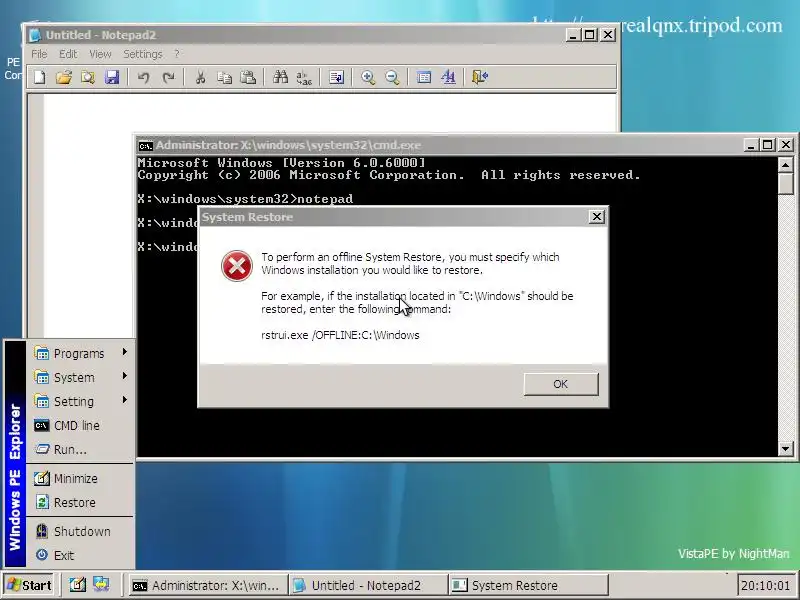Click the second quick launch icon with arrows
Viewport: 800px width, 600px height.
click(x=101, y=585)
